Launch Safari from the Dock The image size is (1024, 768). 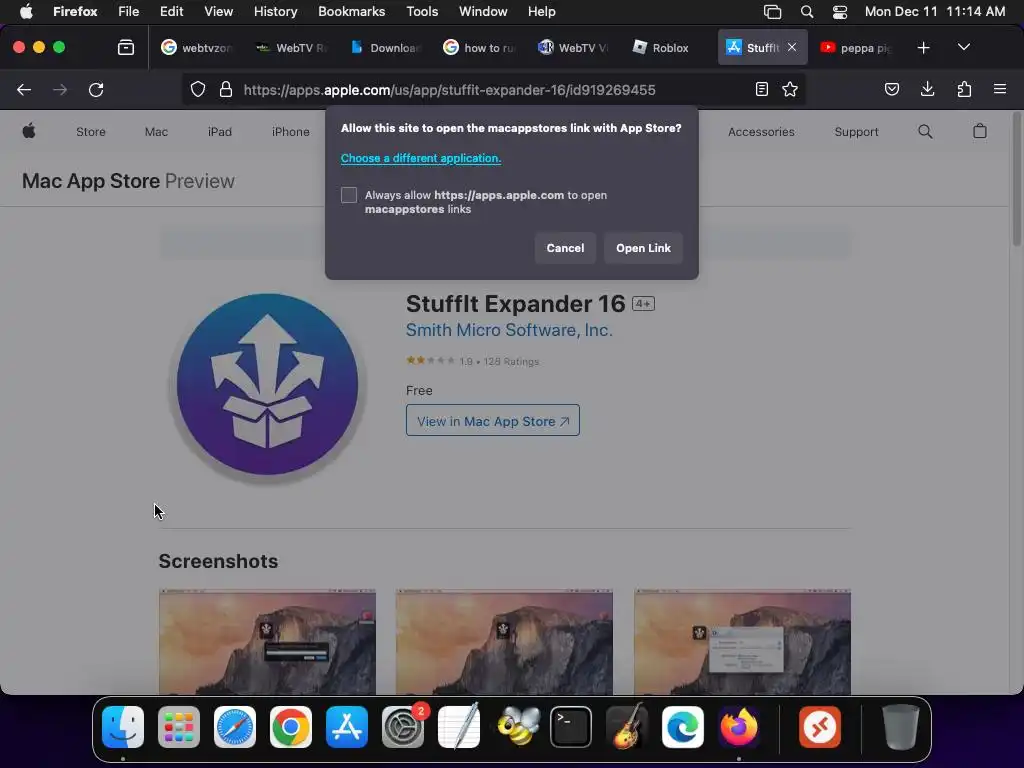[x=235, y=727]
